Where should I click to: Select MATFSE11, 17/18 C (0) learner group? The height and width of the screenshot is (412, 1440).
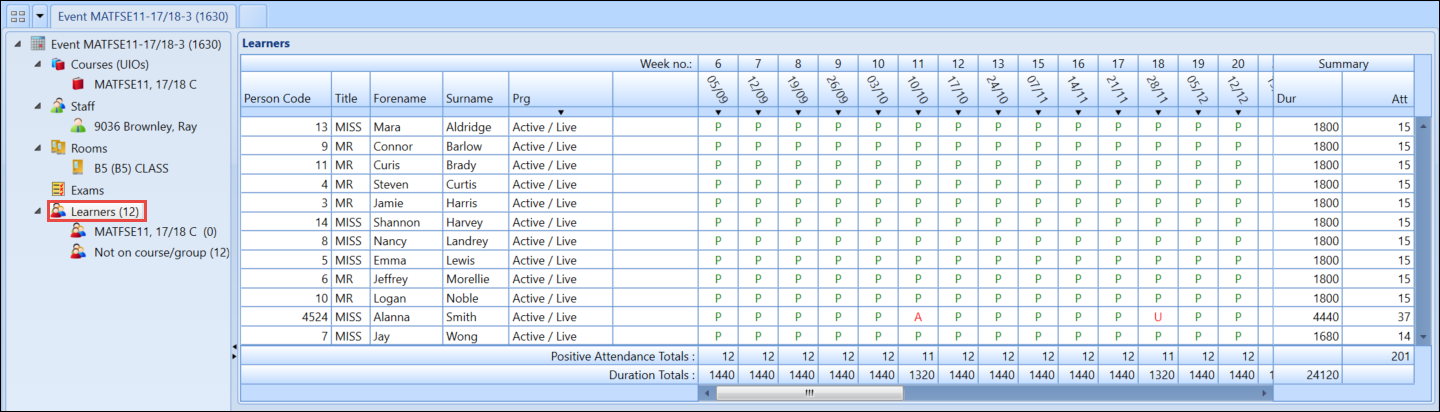(x=155, y=232)
